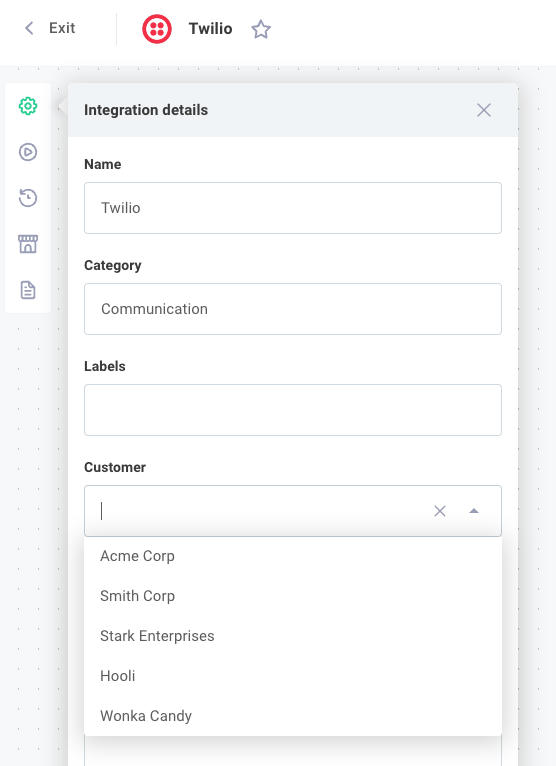Clear the Customer field selection

(x=440, y=511)
